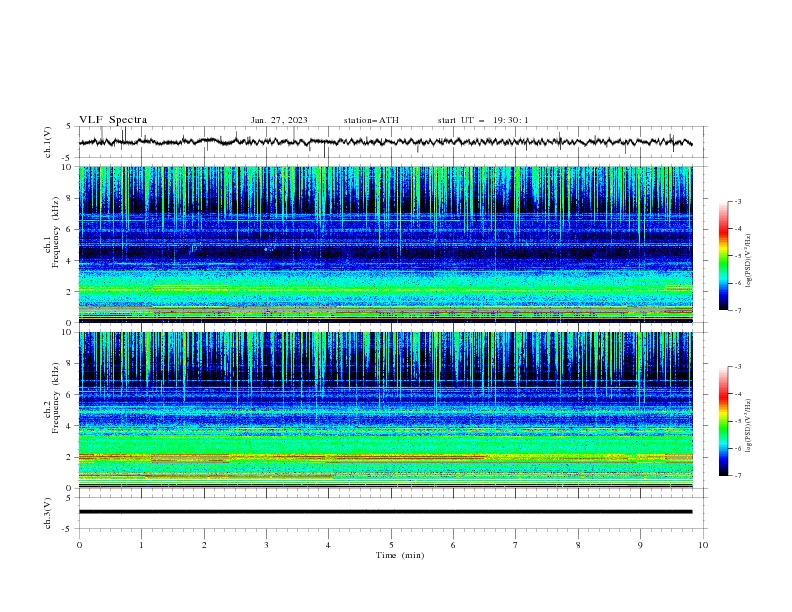The height and width of the screenshot is (612, 792).
Task: Click time axis tick label '8'
Action: pos(578,545)
